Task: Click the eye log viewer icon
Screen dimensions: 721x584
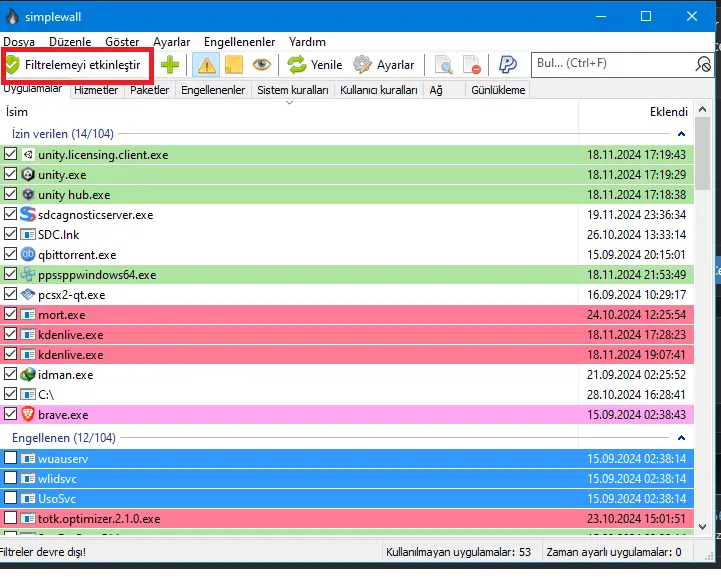Action: [261, 64]
